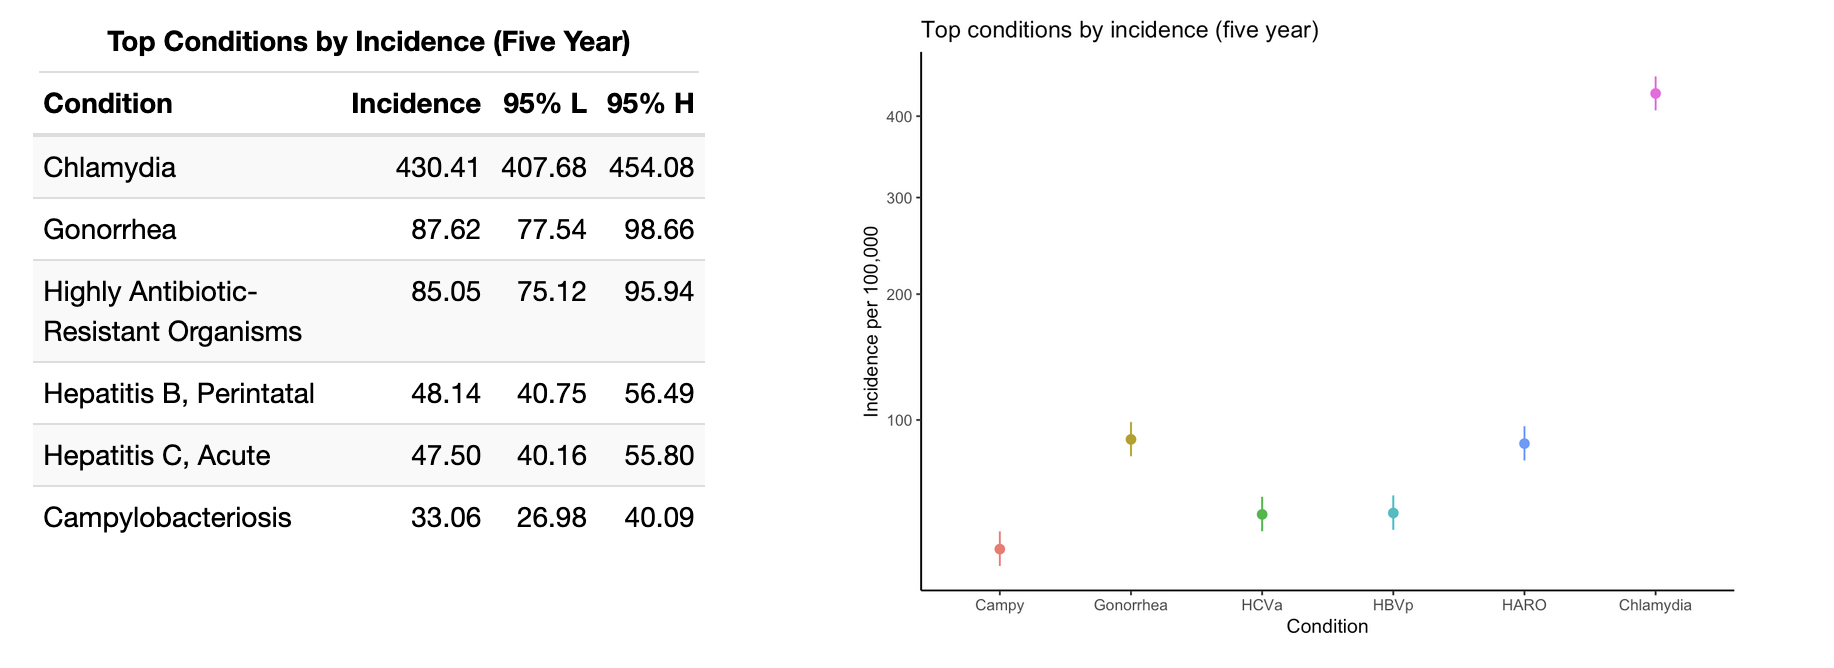Screen dimensions: 1834x668
Task: Select the Gonorrhea table row label
Action: click(x=110, y=230)
